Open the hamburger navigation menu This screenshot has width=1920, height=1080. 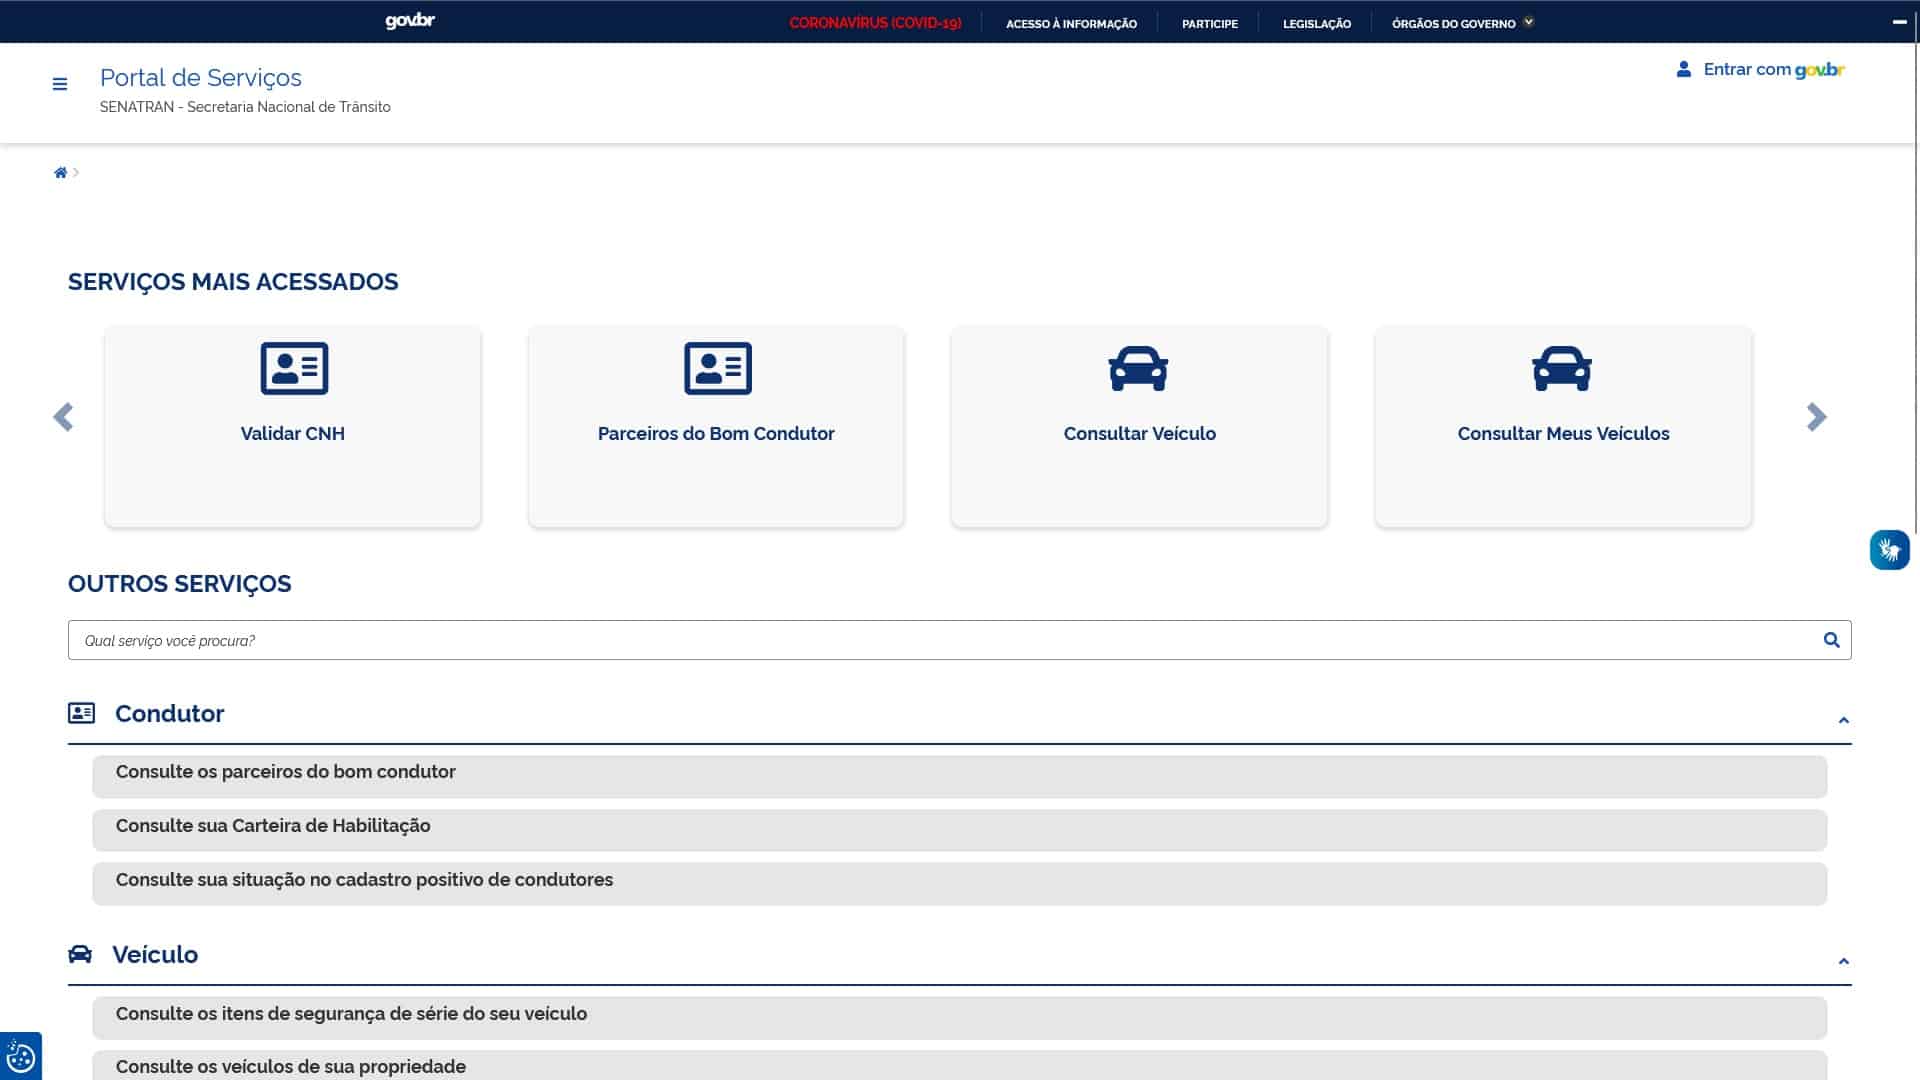(x=60, y=85)
